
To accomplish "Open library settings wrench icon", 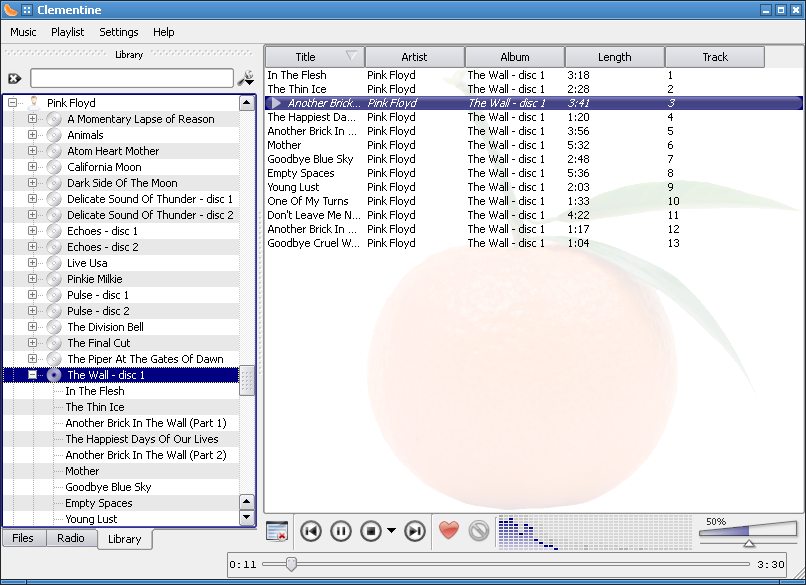I will [x=246, y=78].
